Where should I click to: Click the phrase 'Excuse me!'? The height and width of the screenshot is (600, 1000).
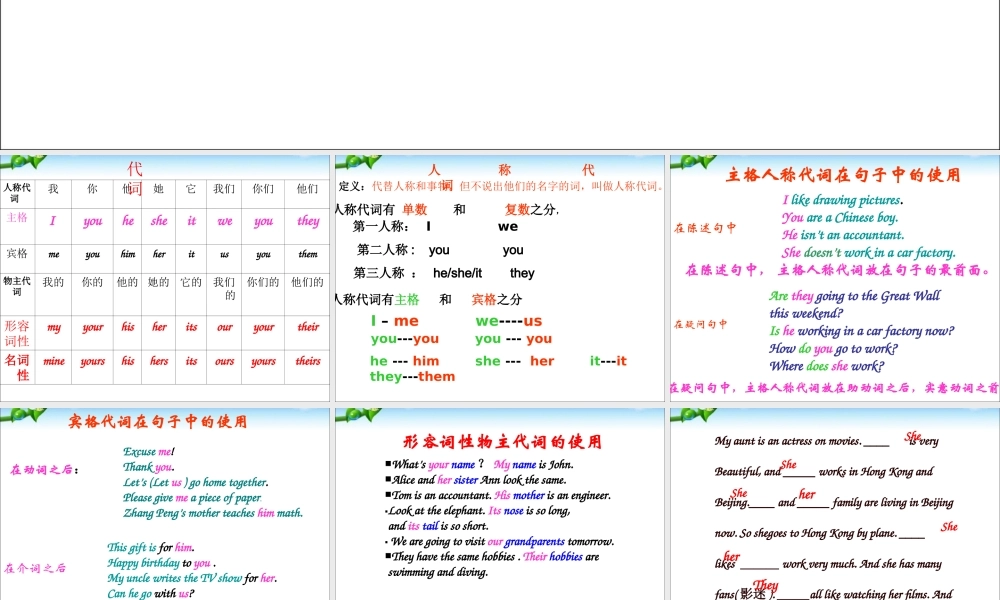149,451
